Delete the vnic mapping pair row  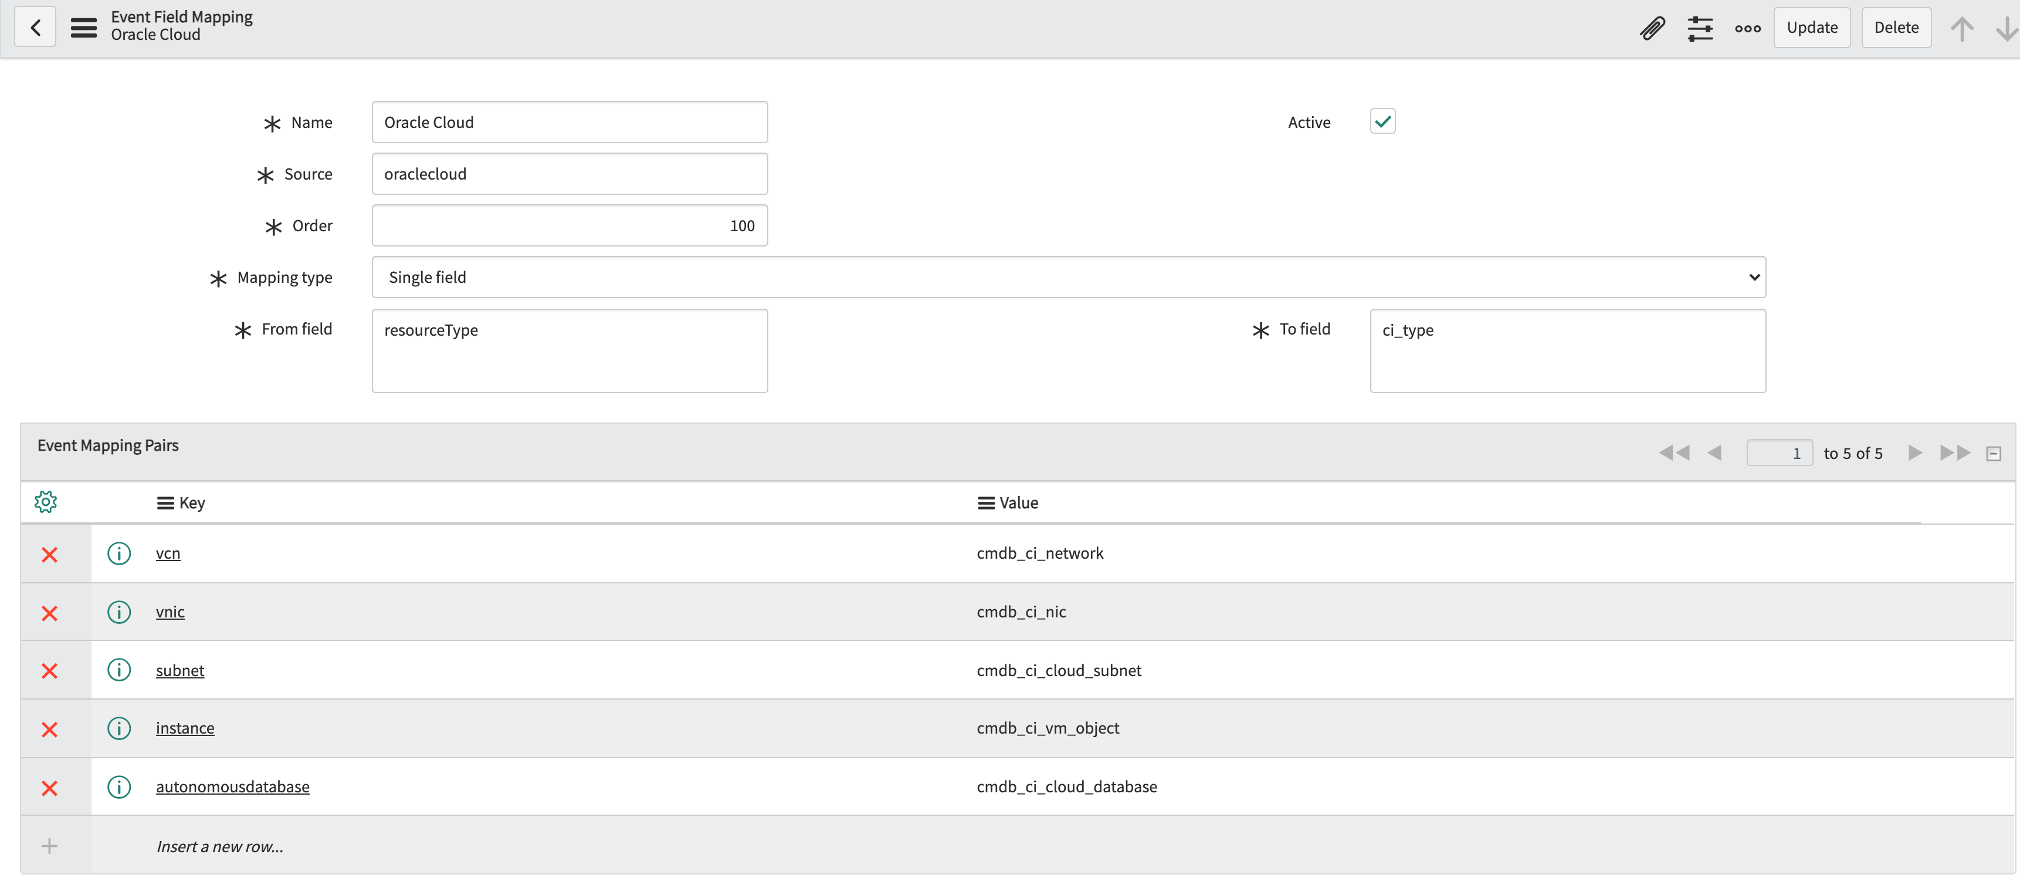coord(50,613)
